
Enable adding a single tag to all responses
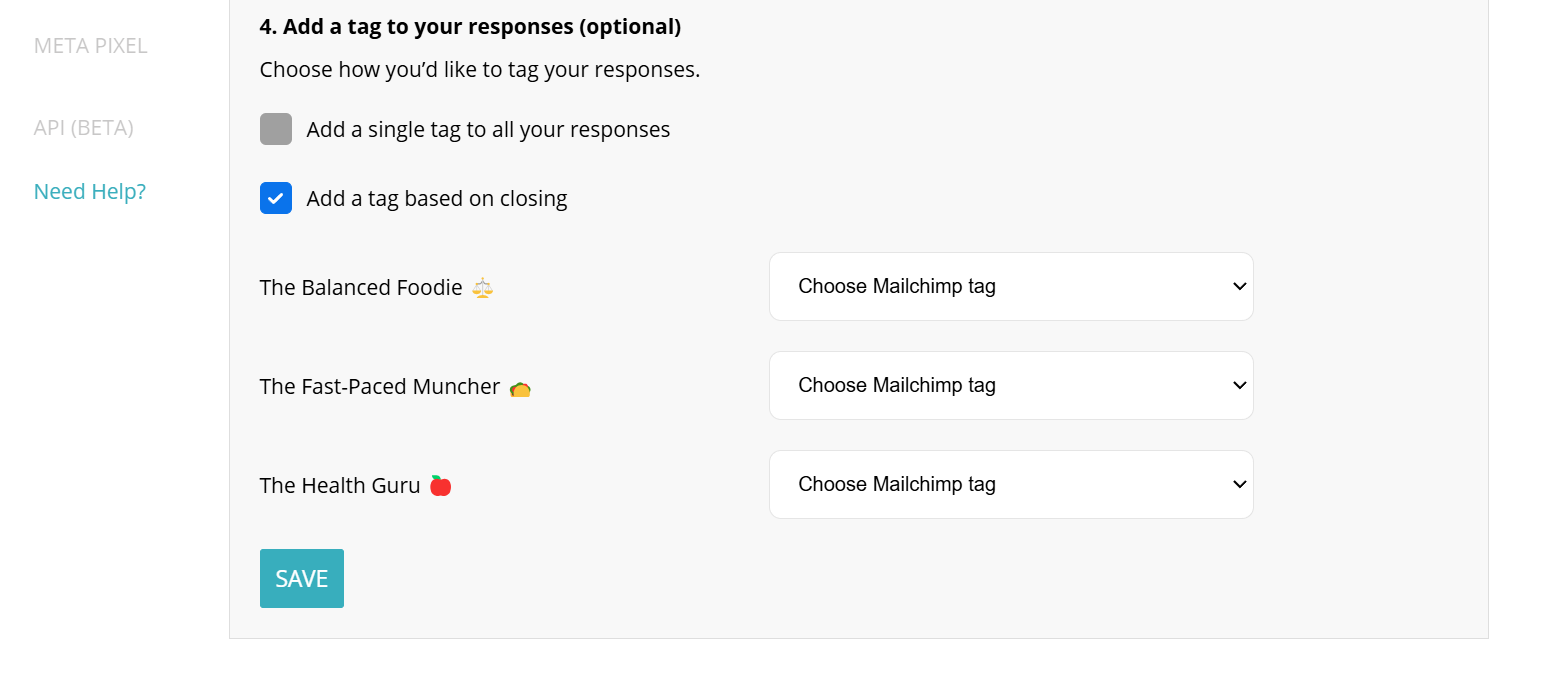click(275, 128)
